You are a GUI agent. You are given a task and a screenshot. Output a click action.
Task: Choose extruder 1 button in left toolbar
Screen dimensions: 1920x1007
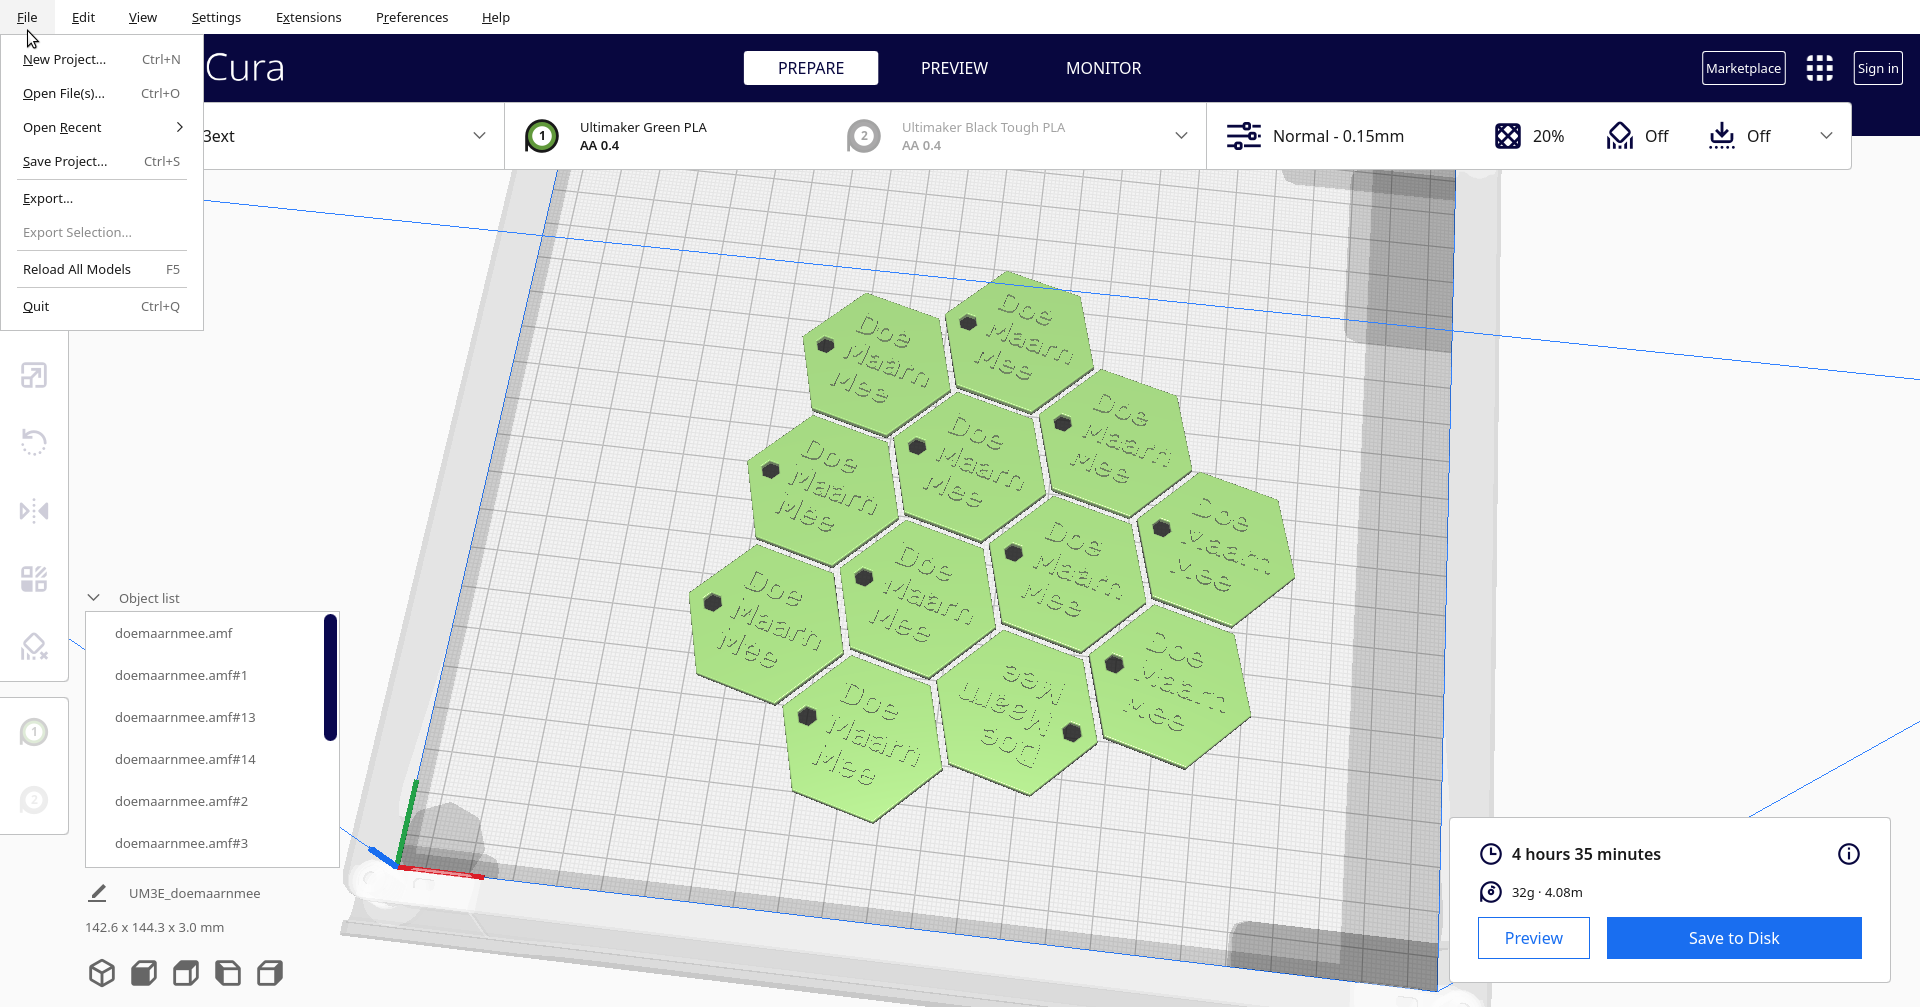point(34,732)
